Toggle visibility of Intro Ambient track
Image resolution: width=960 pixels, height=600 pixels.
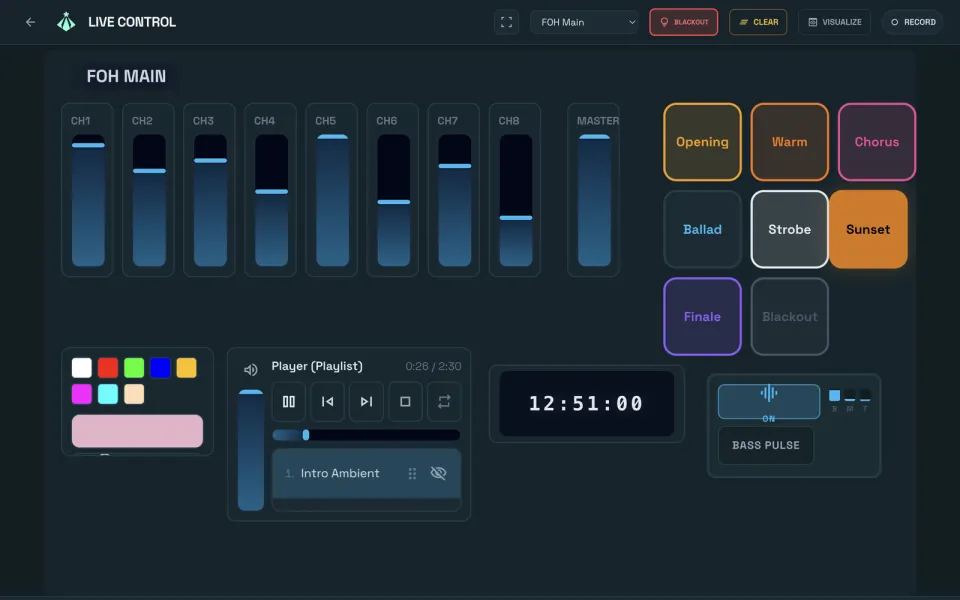(x=438, y=473)
